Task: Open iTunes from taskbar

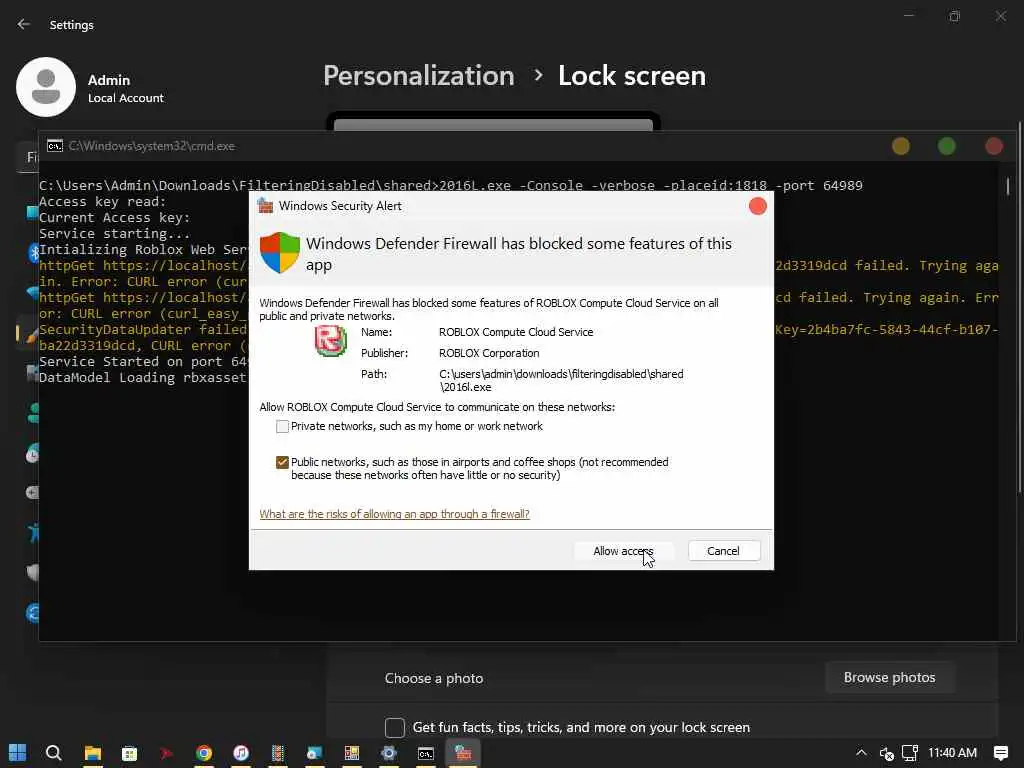Action: click(241, 753)
